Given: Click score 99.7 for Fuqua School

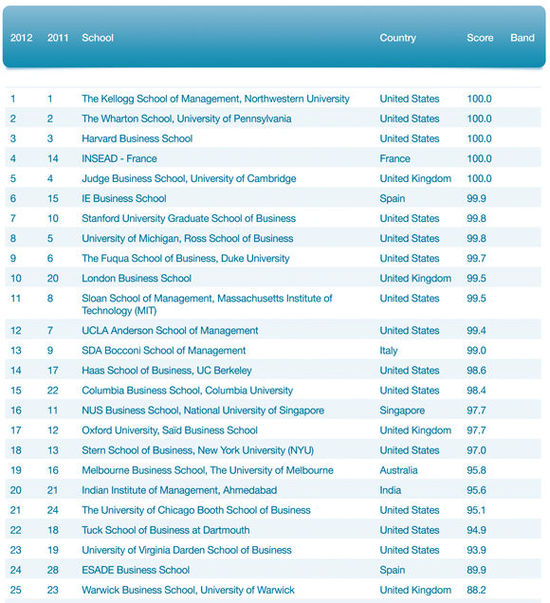Looking at the screenshot, I should pos(476,258).
